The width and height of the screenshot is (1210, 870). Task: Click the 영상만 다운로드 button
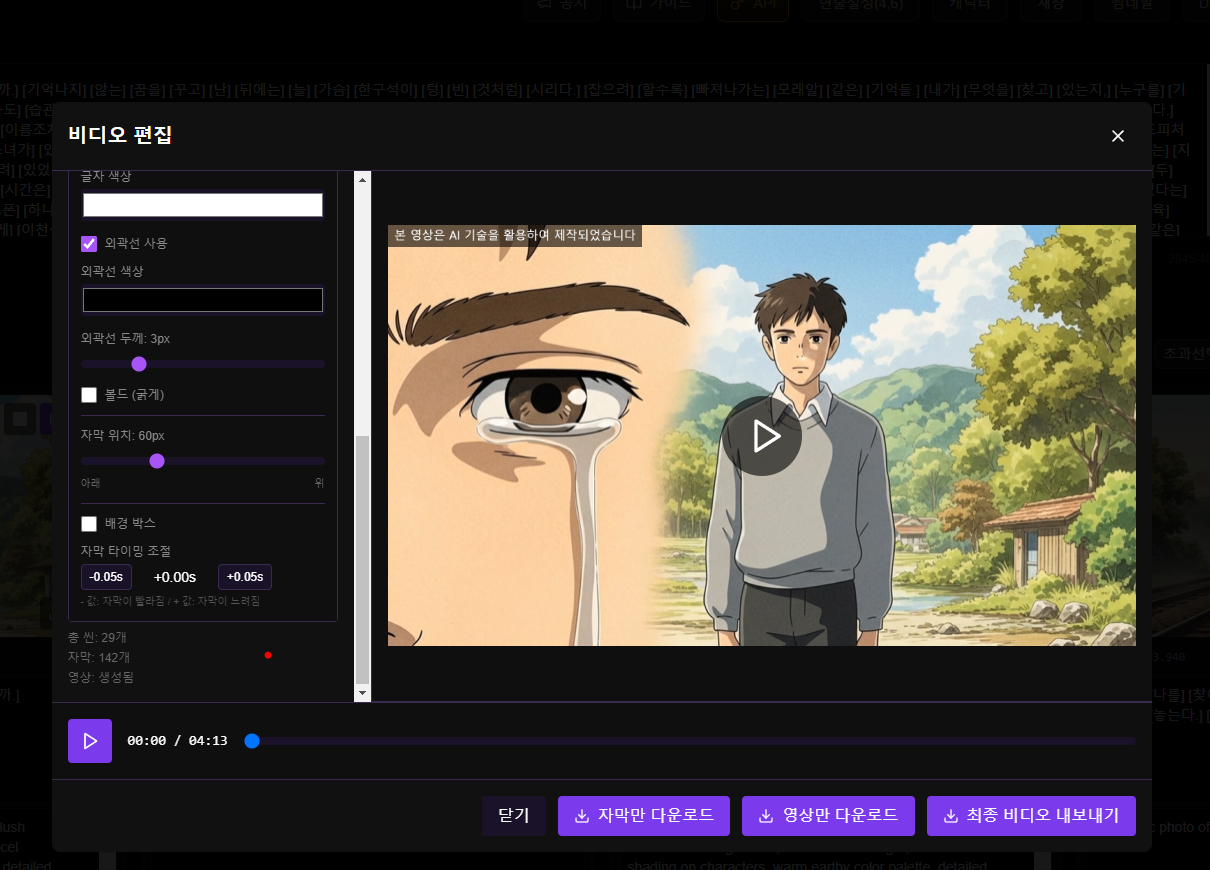pos(828,816)
